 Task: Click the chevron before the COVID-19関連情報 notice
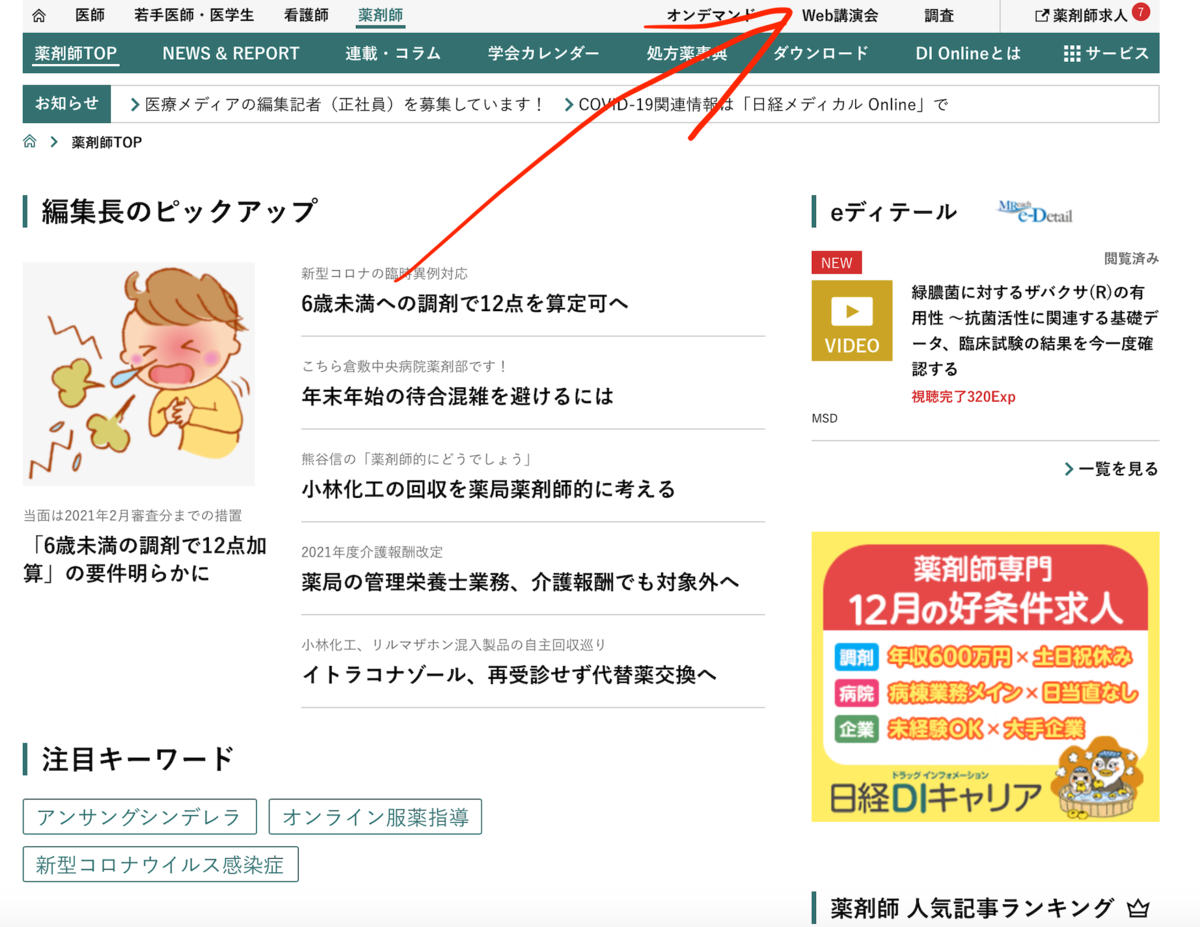pos(569,104)
